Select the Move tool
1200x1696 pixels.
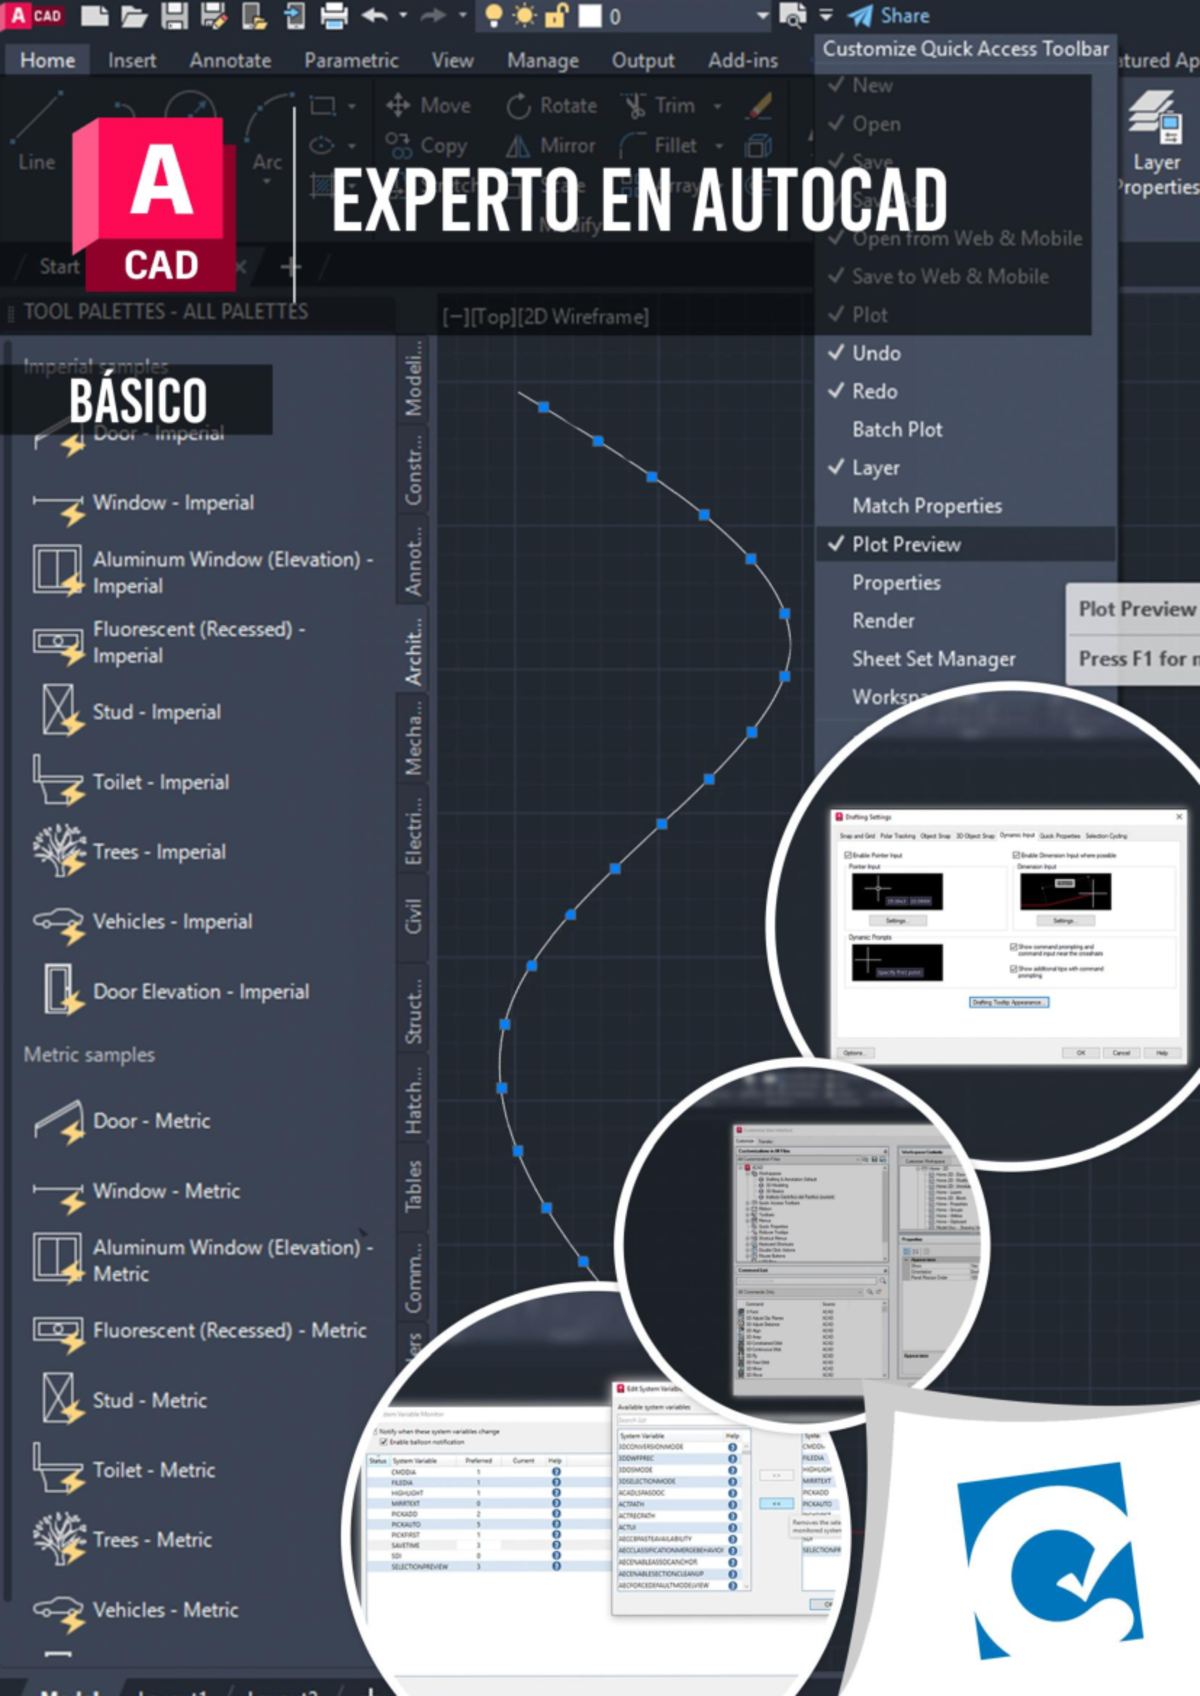[x=428, y=105]
